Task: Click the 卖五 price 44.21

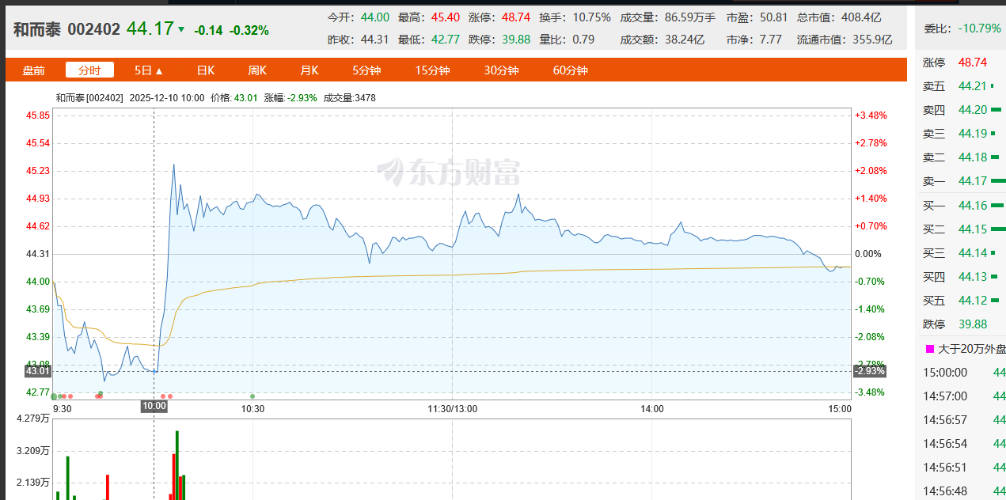Action: click(x=973, y=85)
